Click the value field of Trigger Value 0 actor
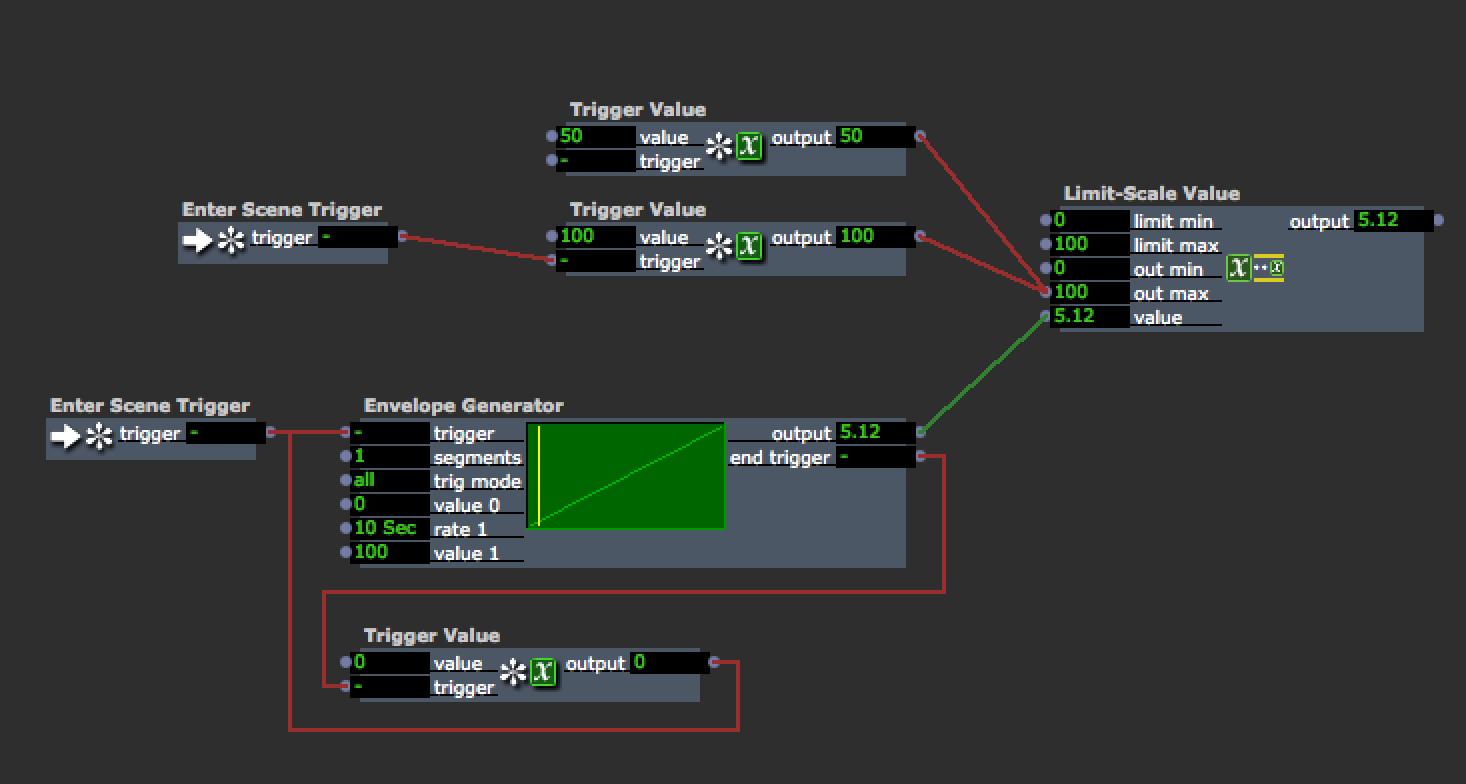 (390, 662)
